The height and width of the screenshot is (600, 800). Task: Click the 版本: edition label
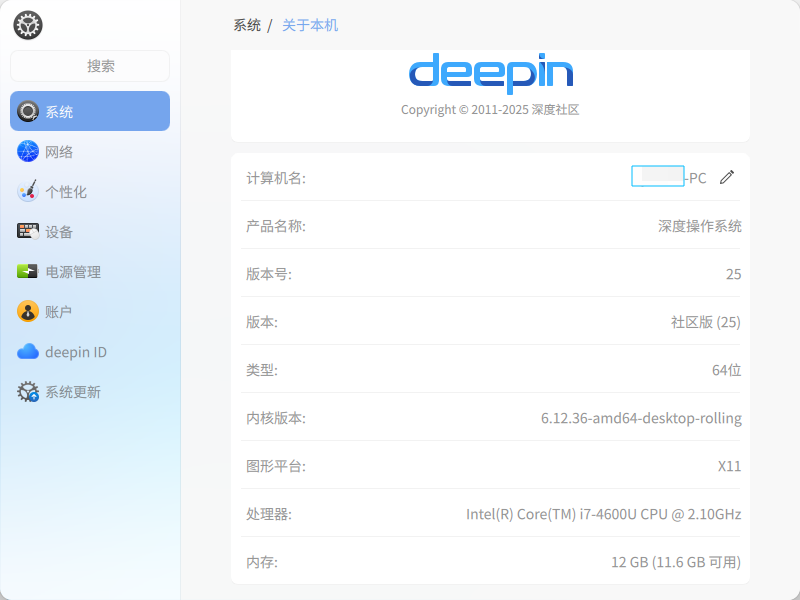click(262, 322)
